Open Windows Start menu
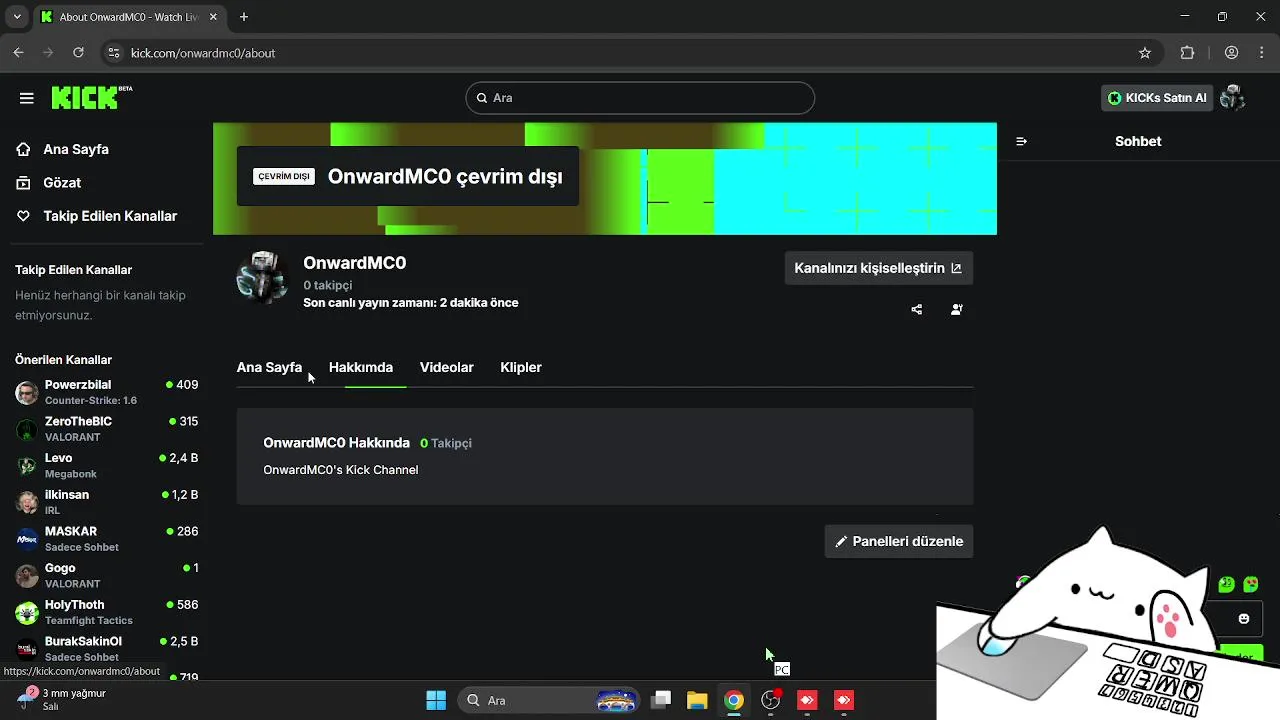Viewport: 1280px width, 720px height. (x=436, y=700)
